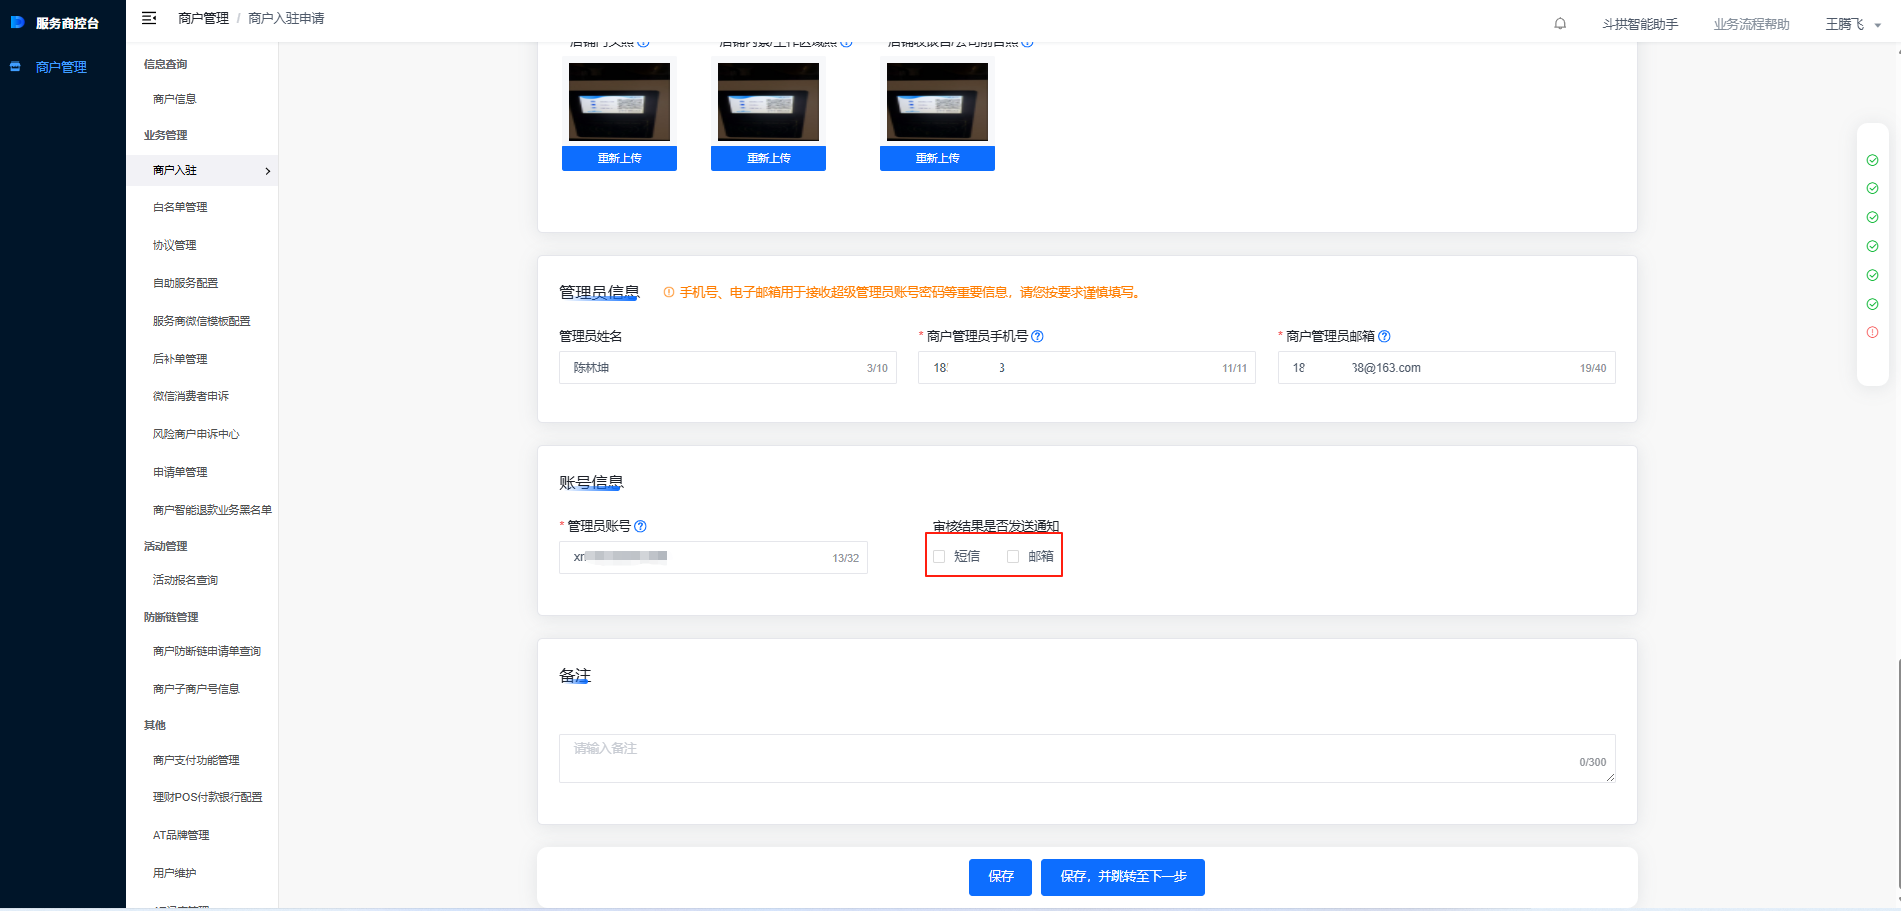This screenshot has height=911, width=1901.
Task: Open 白名单管理 in the sidebar
Action: (x=180, y=207)
